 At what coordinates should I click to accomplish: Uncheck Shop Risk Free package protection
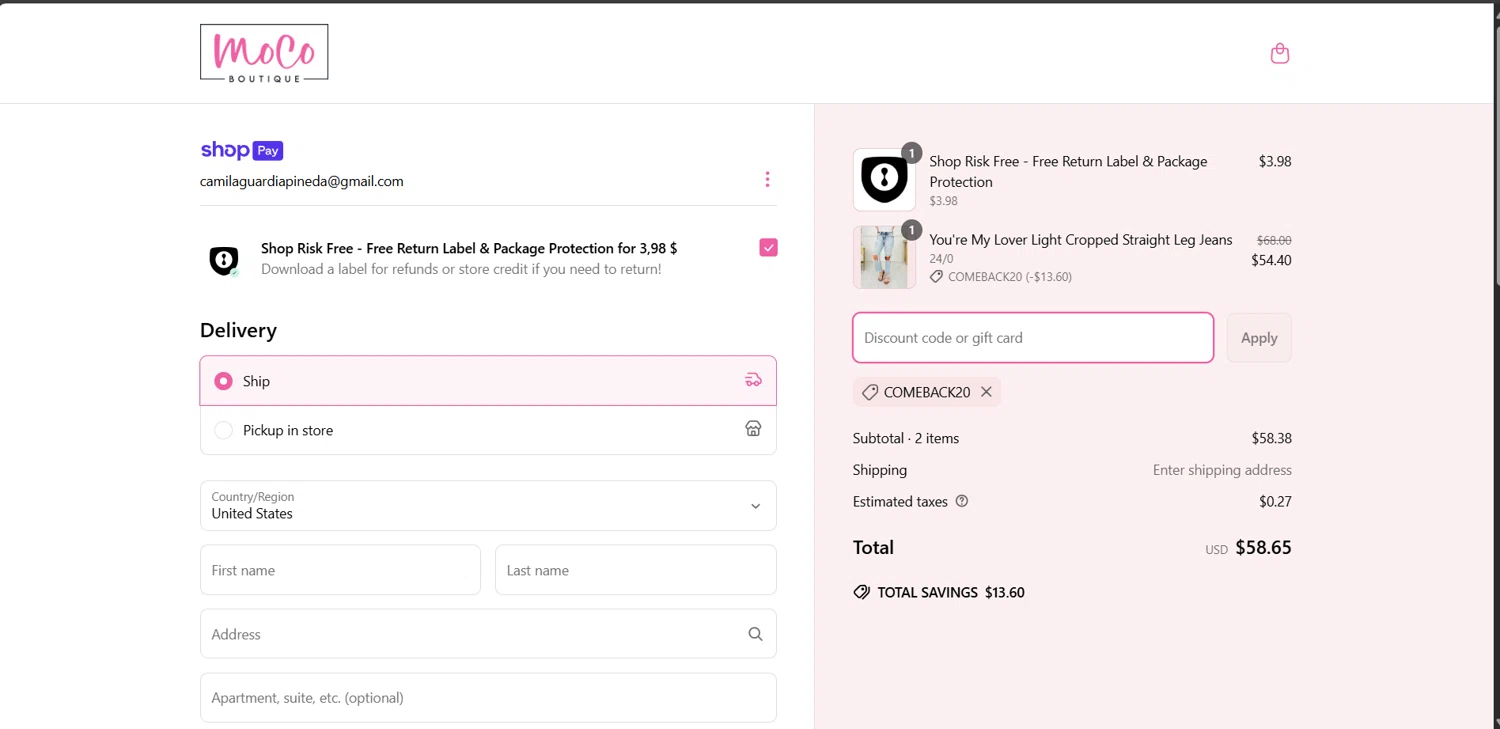point(768,248)
